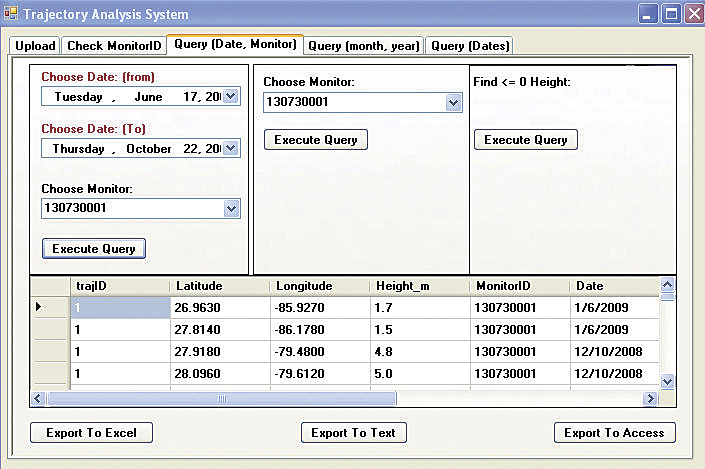The height and width of the screenshot is (469, 705).
Task: Select Height_m cell 5.0
Action: tap(420, 374)
